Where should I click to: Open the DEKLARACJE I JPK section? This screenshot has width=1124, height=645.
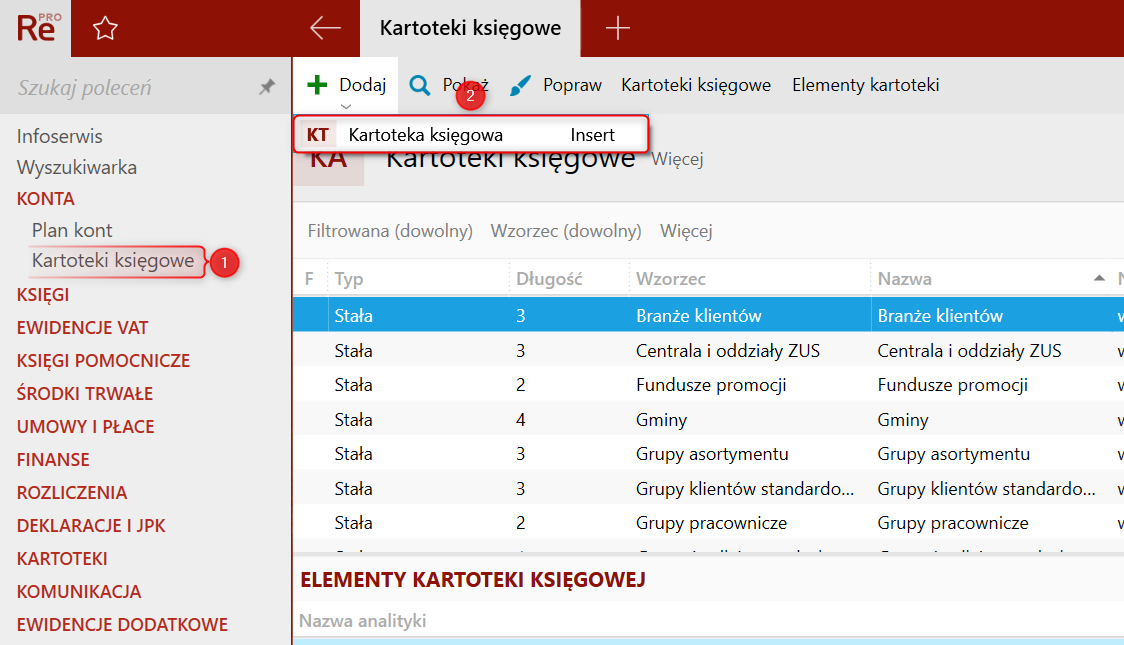(x=91, y=525)
